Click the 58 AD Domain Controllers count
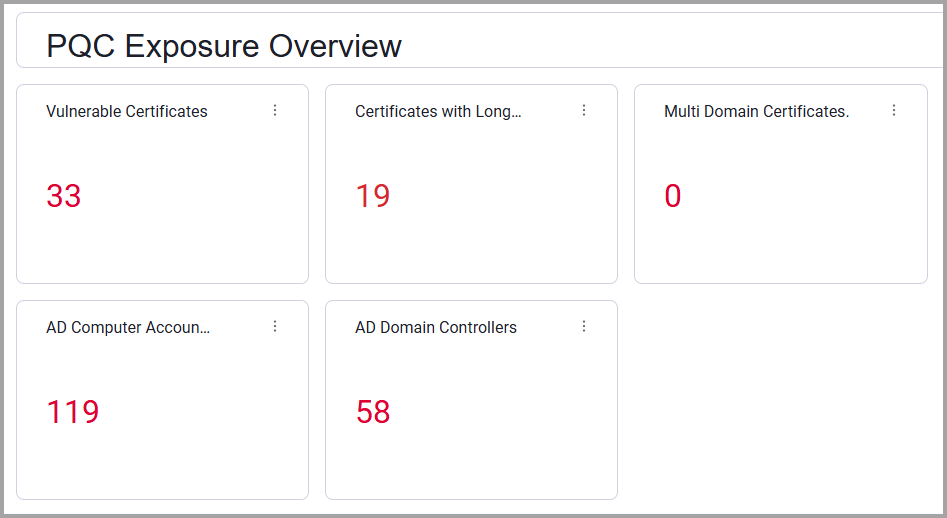The image size is (947, 518). 373,412
